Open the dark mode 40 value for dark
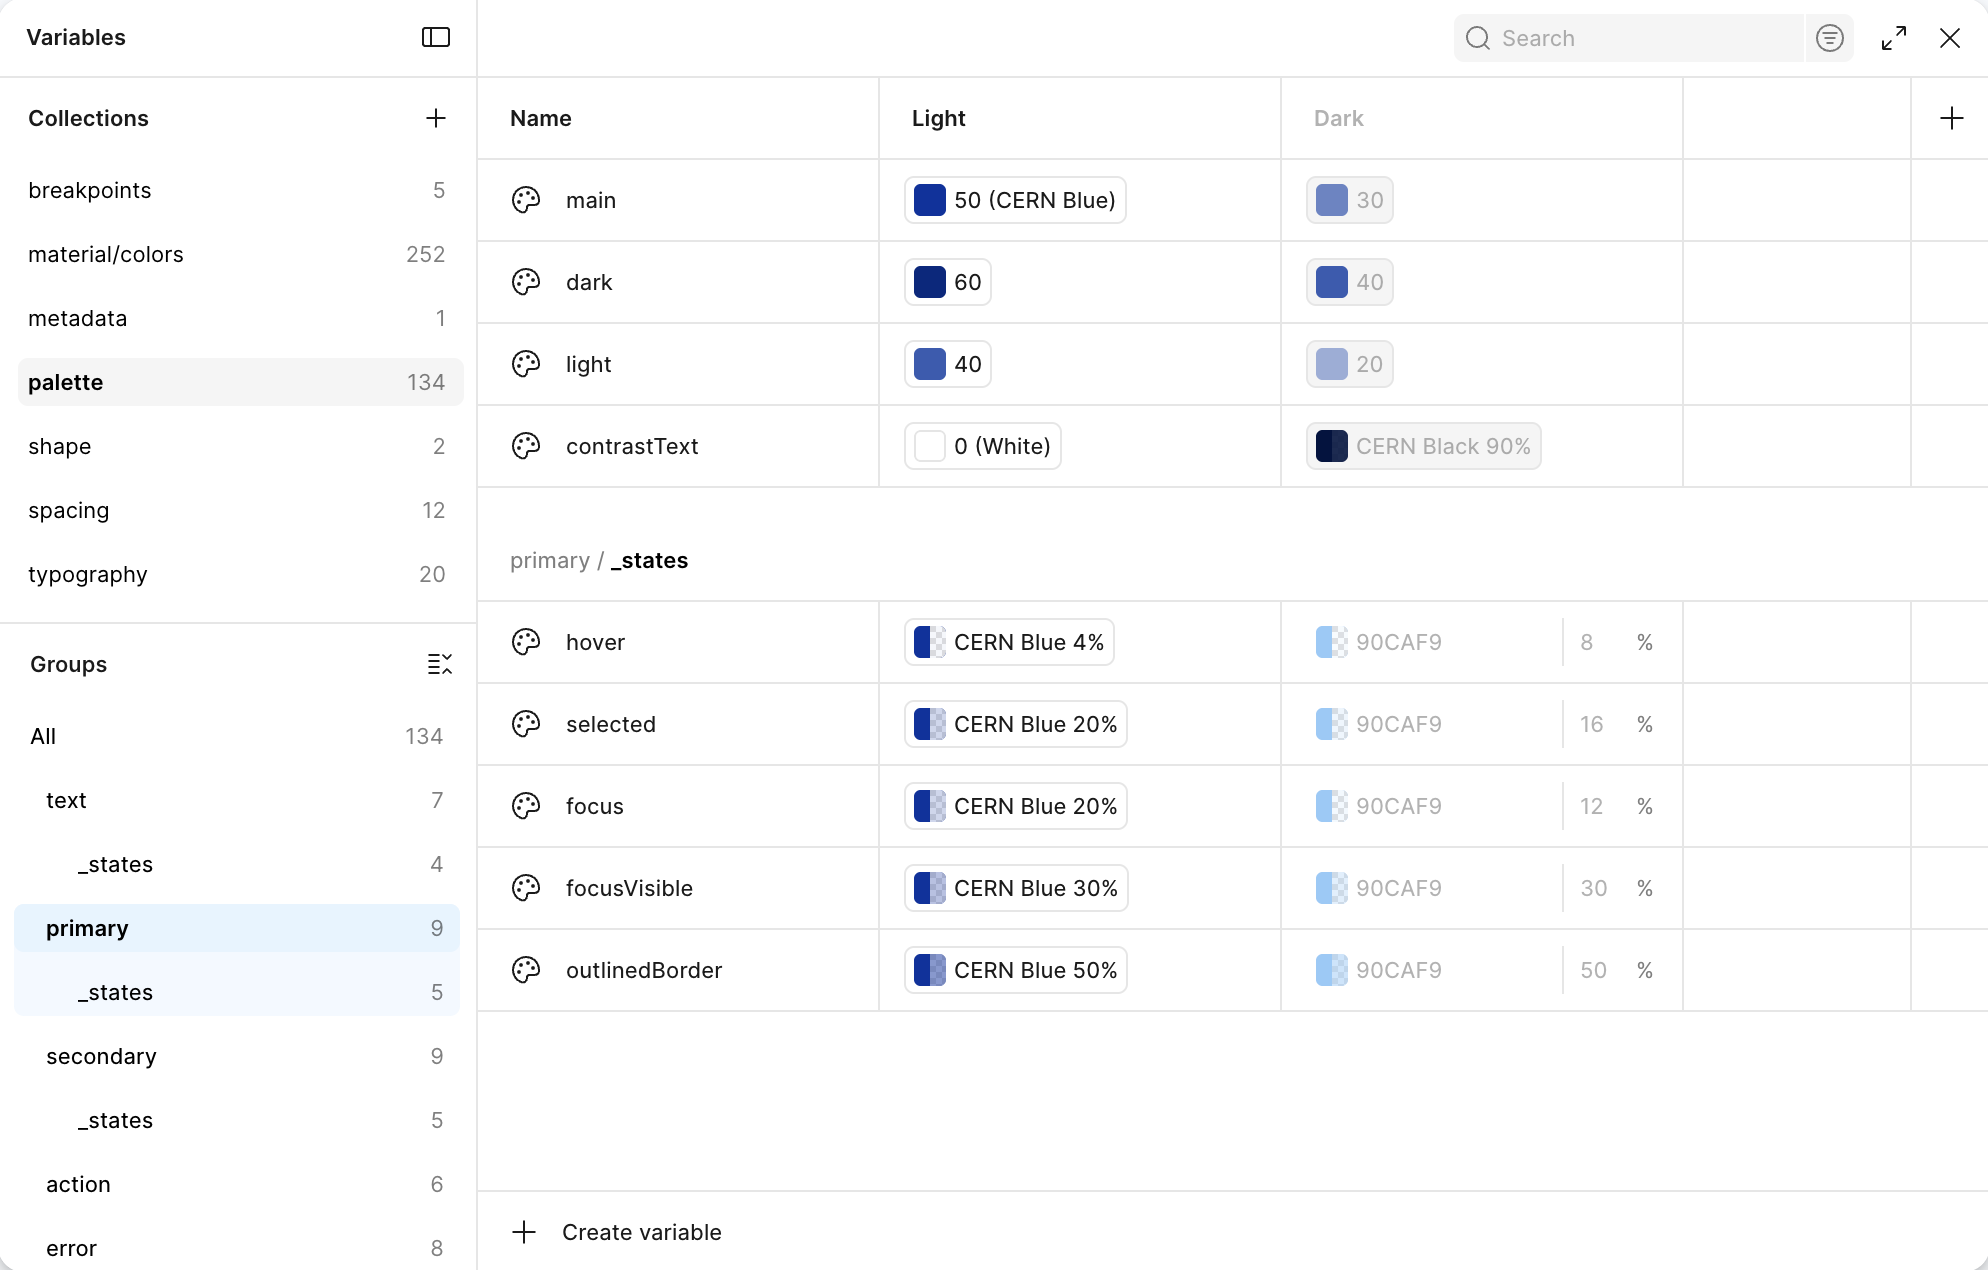The image size is (1988, 1270). point(1350,282)
